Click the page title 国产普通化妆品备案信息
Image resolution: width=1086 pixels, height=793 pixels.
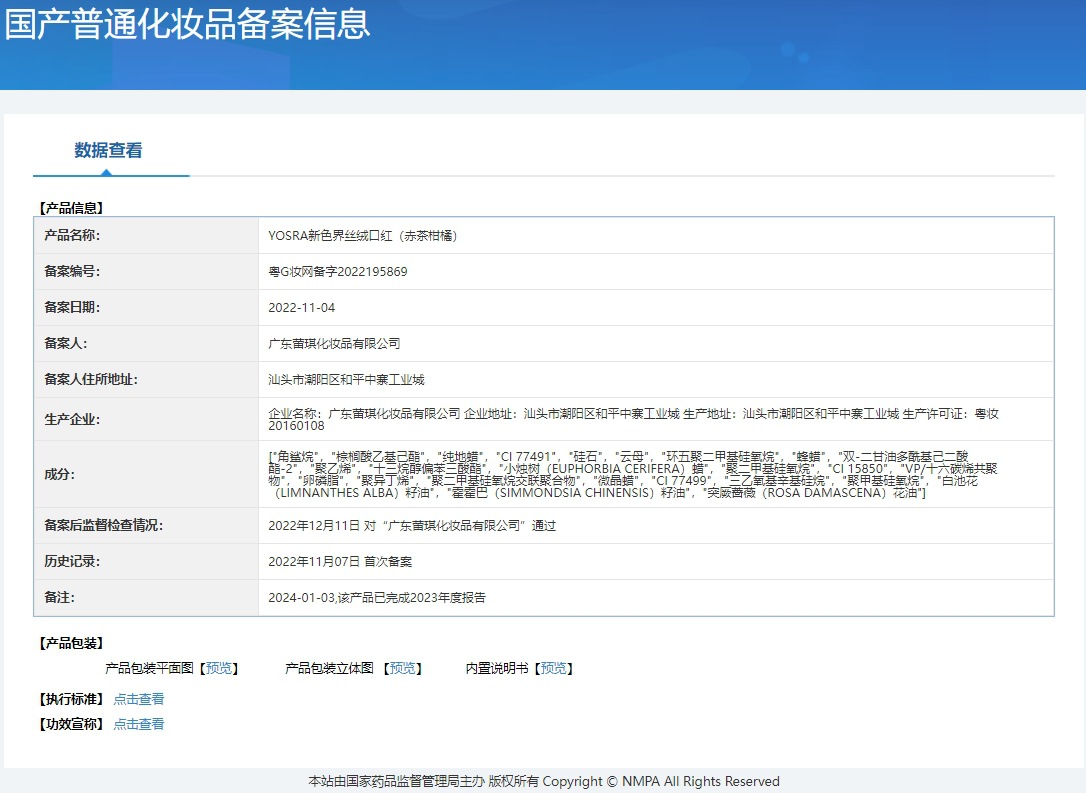pyautogui.click(x=188, y=24)
